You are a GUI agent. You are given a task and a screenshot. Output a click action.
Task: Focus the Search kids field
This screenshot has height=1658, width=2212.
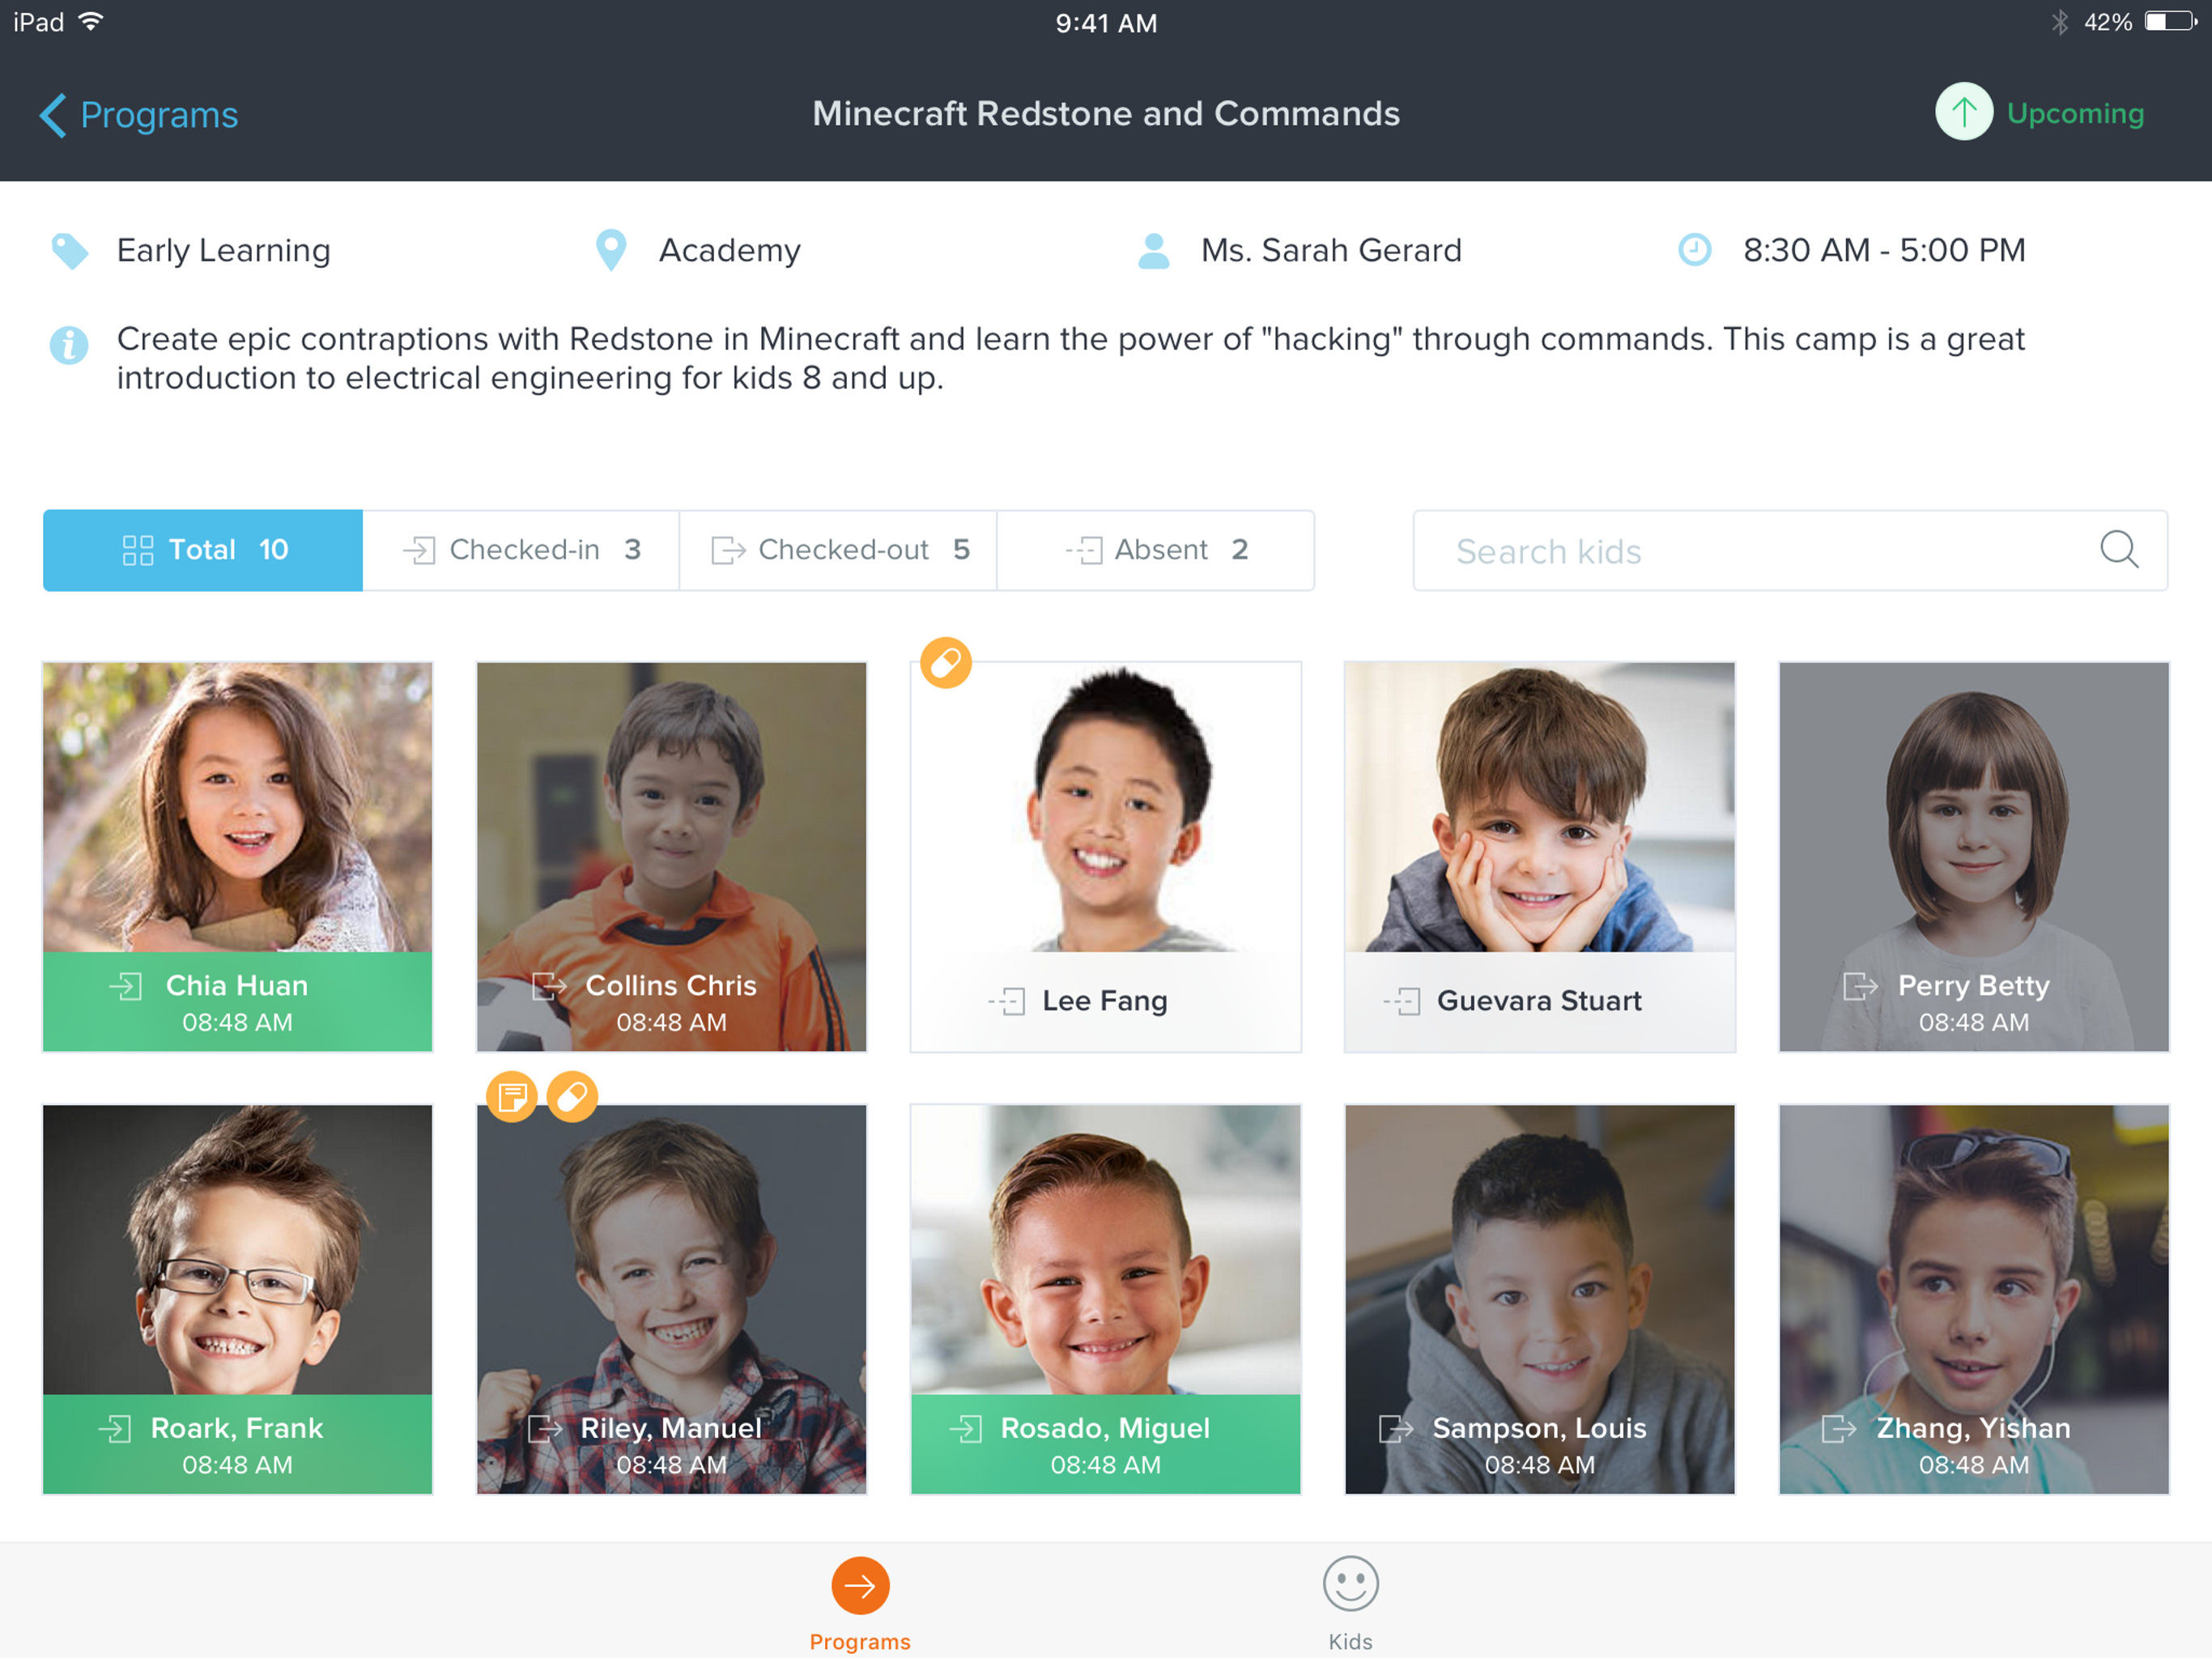click(x=1790, y=551)
